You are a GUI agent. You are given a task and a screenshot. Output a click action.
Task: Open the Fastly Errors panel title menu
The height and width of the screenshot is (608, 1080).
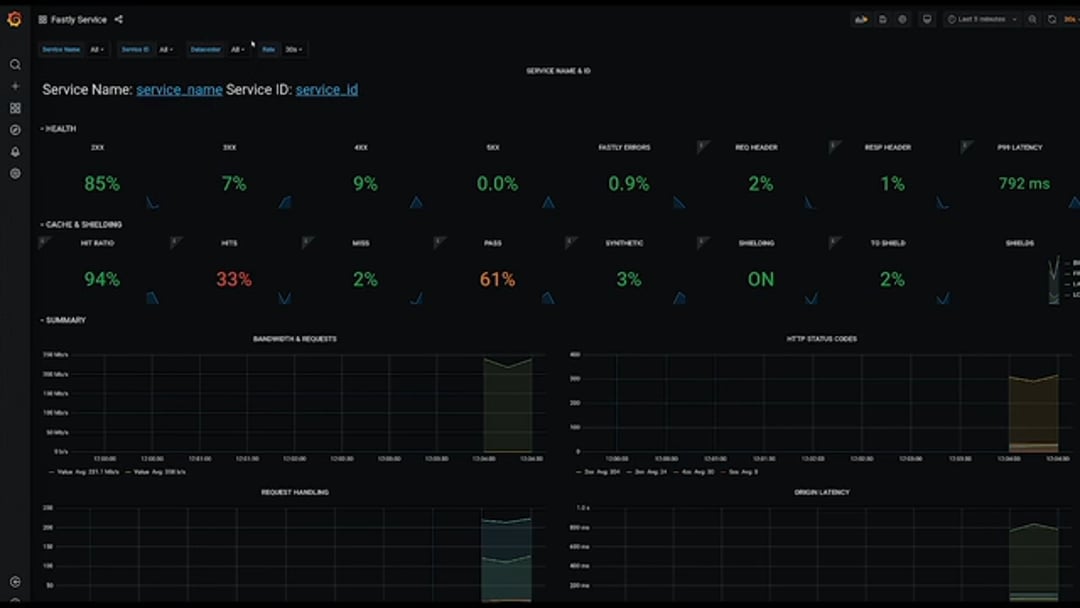pos(624,147)
